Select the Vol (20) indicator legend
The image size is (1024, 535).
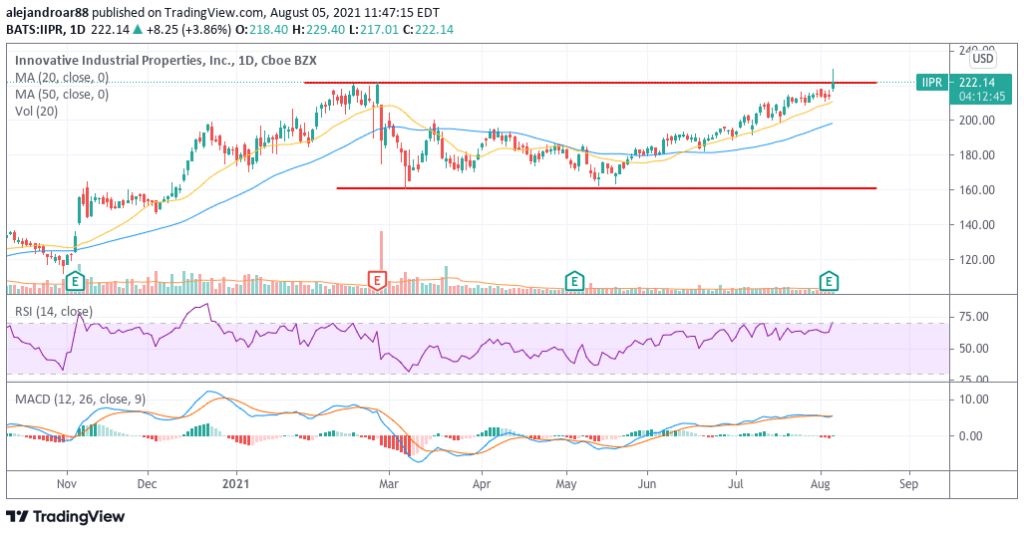pos(37,111)
